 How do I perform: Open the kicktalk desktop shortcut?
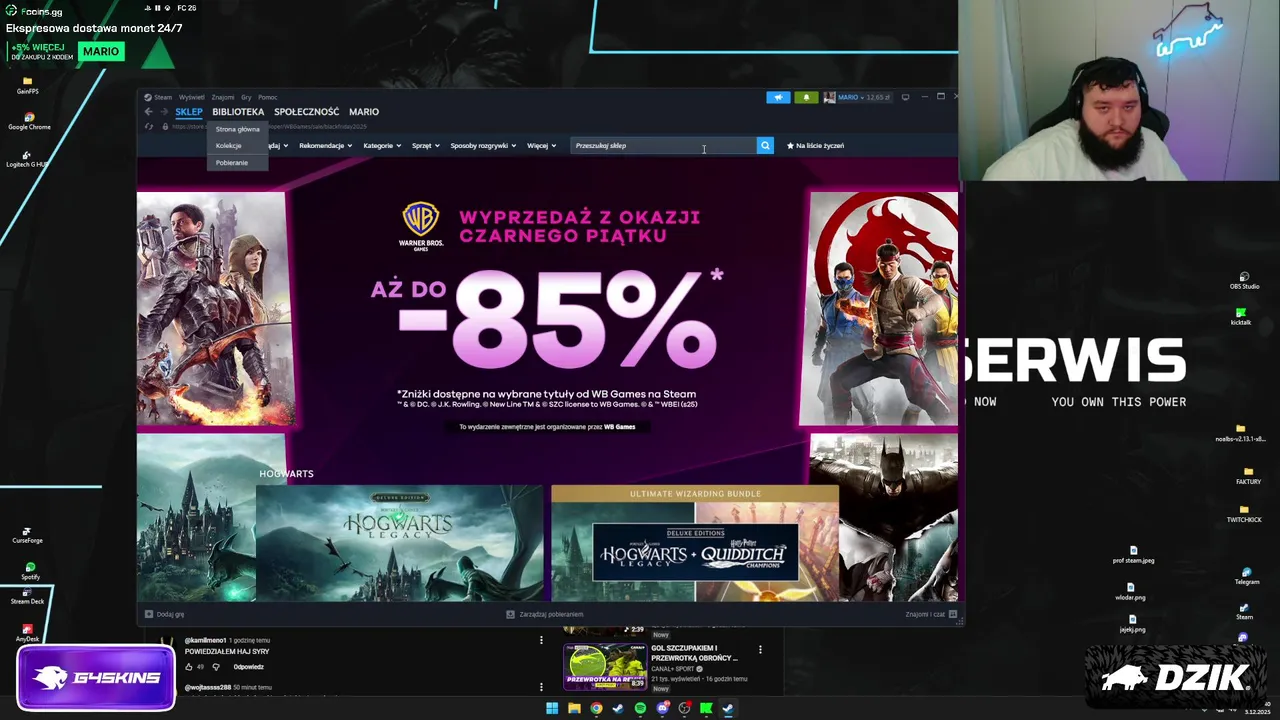[1241, 317]
